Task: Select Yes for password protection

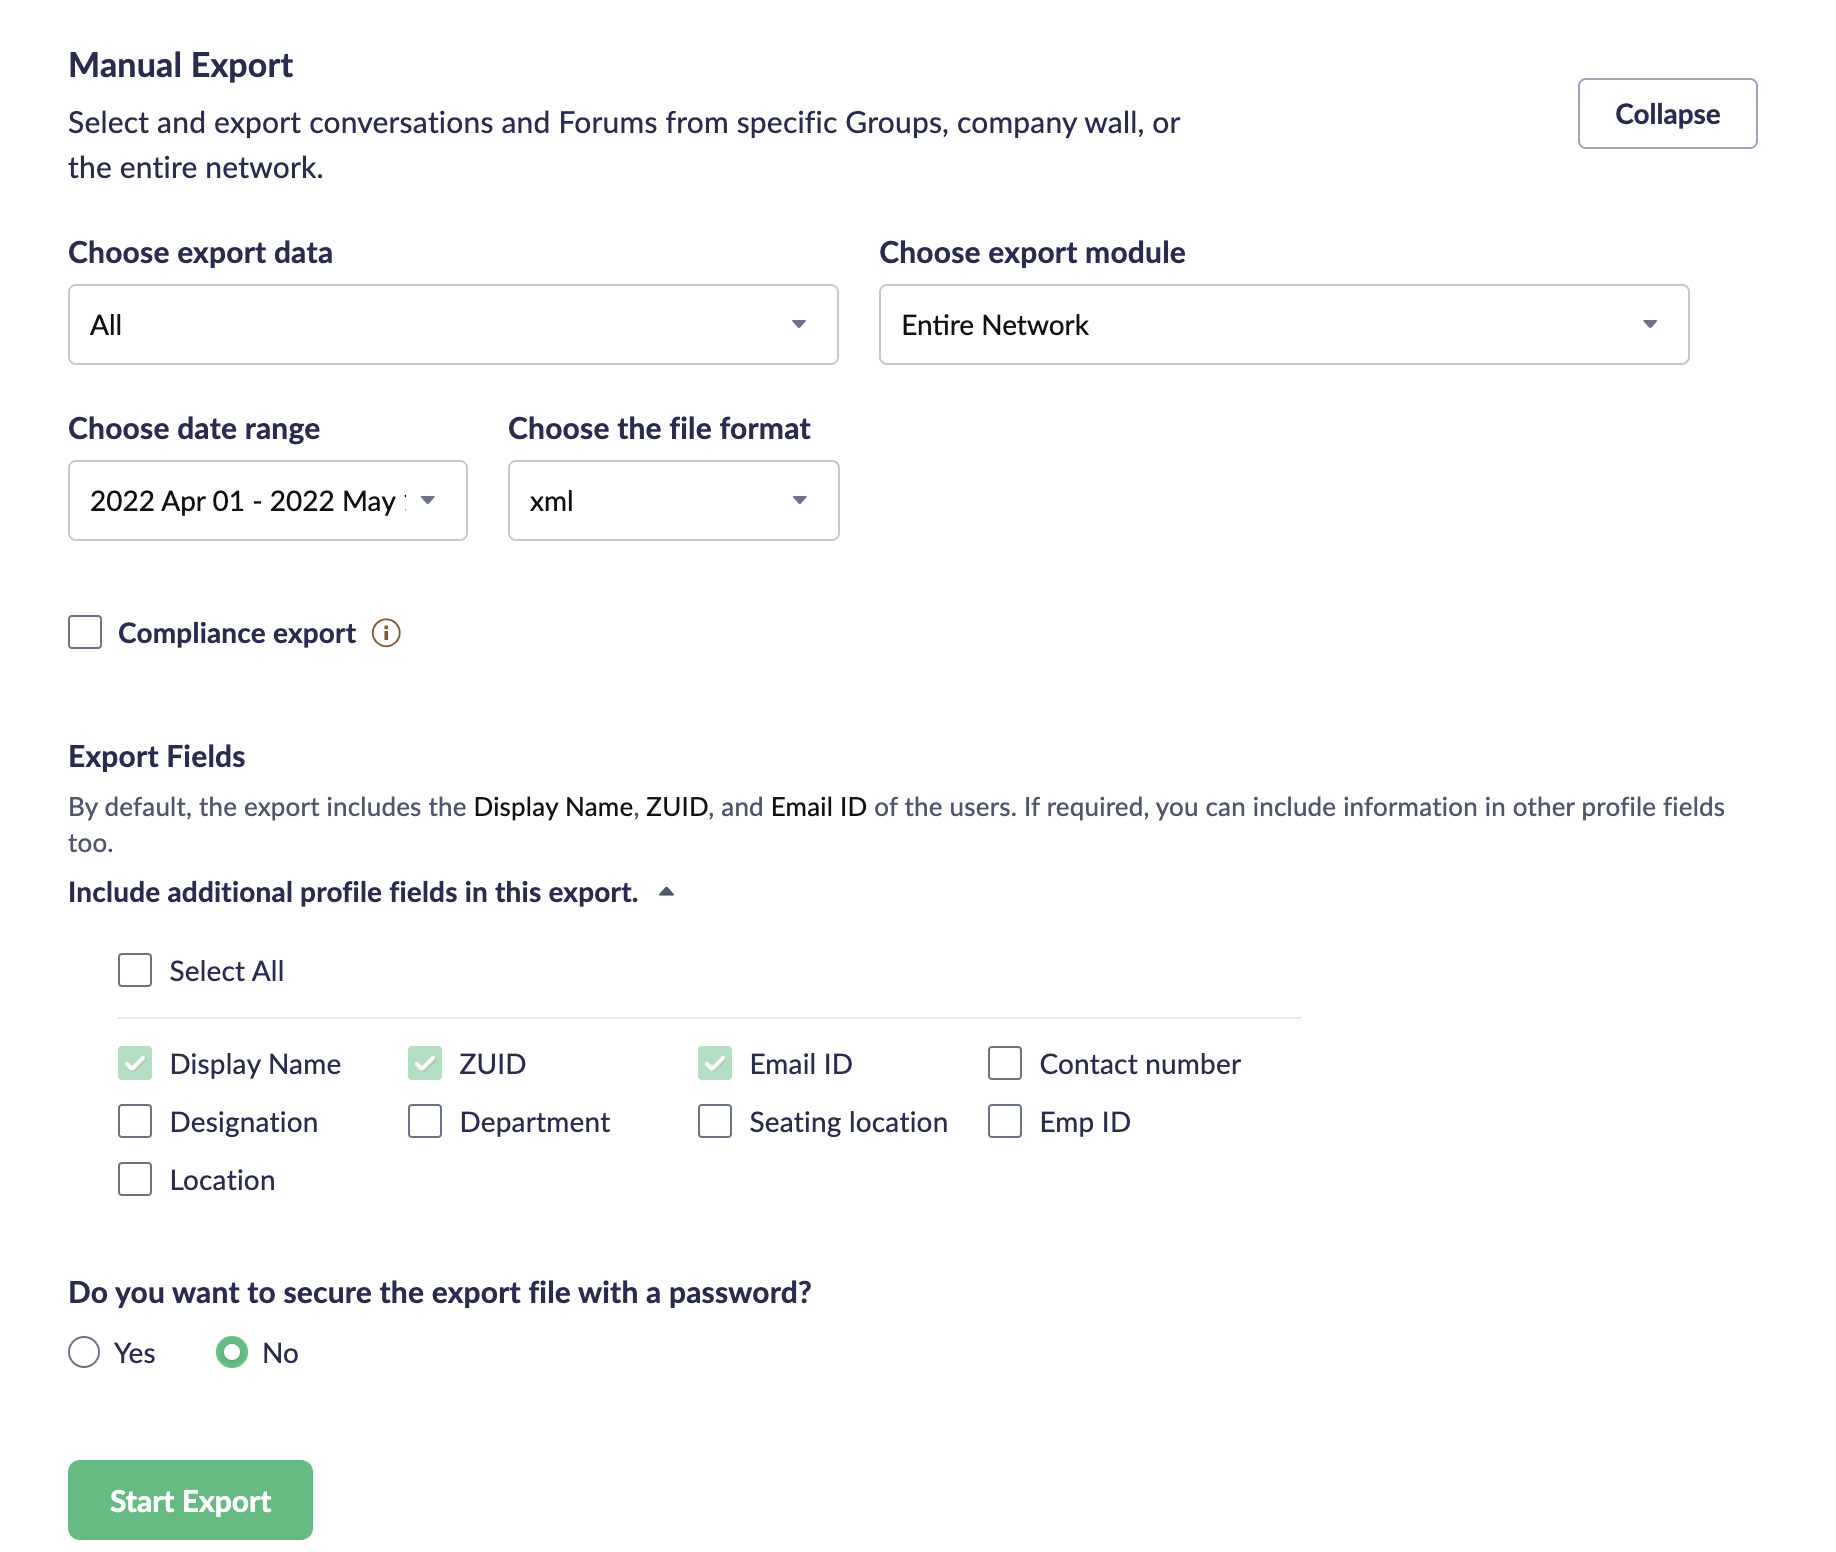Action: [84, 1352]
